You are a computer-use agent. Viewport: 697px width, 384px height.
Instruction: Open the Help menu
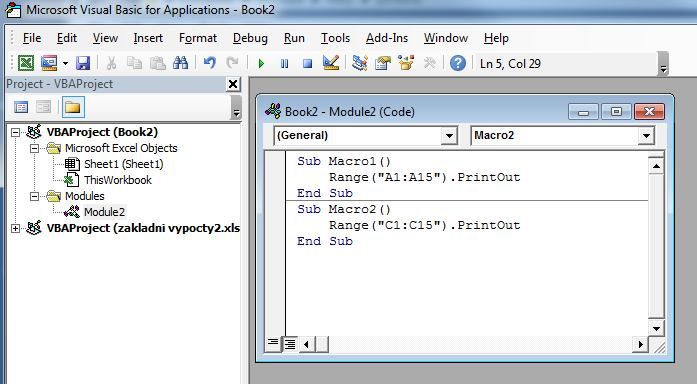[496, 38]
